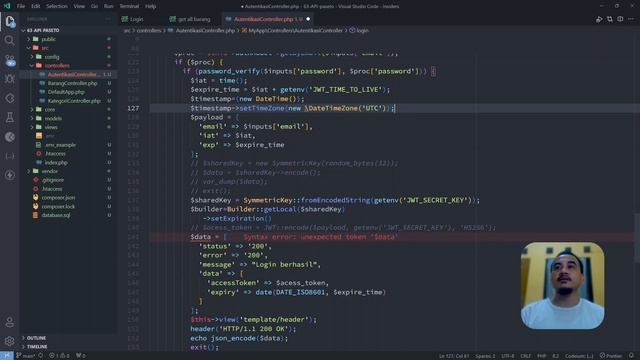Click the notifications bell in status bar
640x360 pixels.
click(x=631, y=356)
